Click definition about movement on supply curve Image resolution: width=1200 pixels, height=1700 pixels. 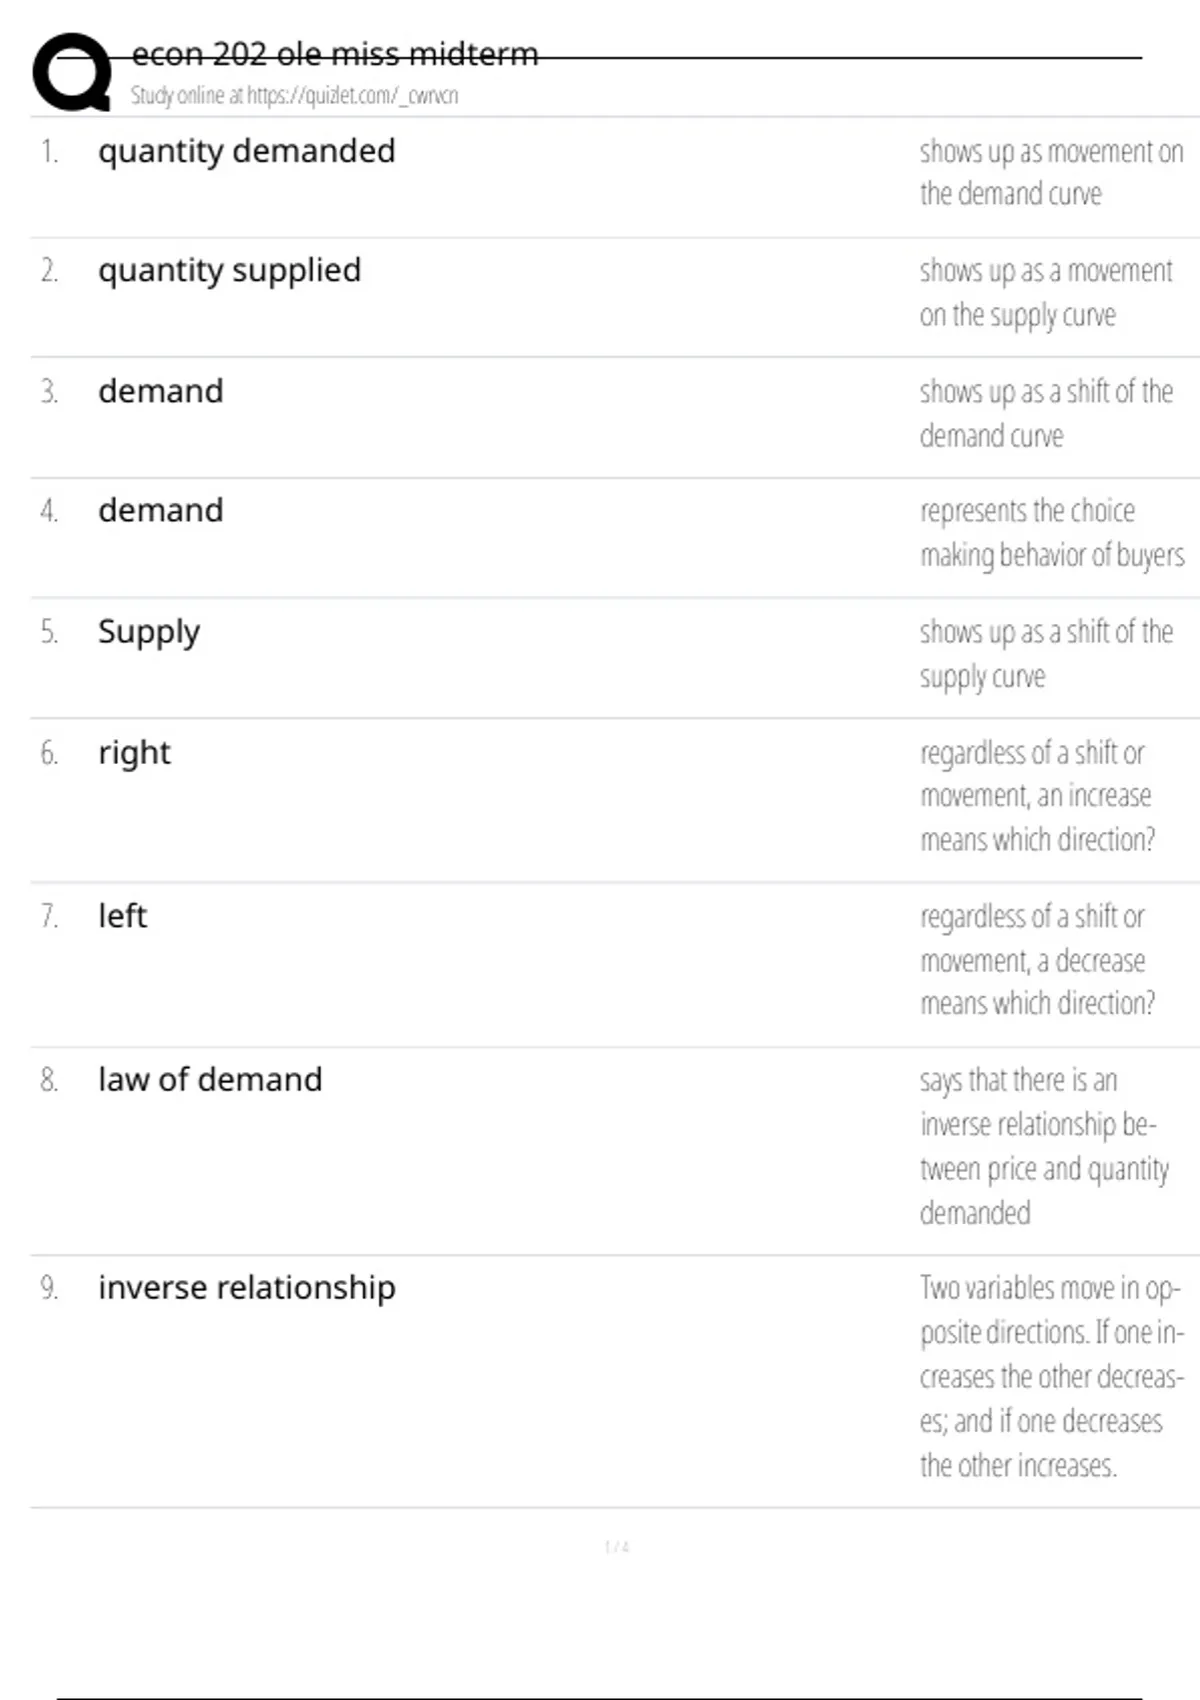(1046, 293)
